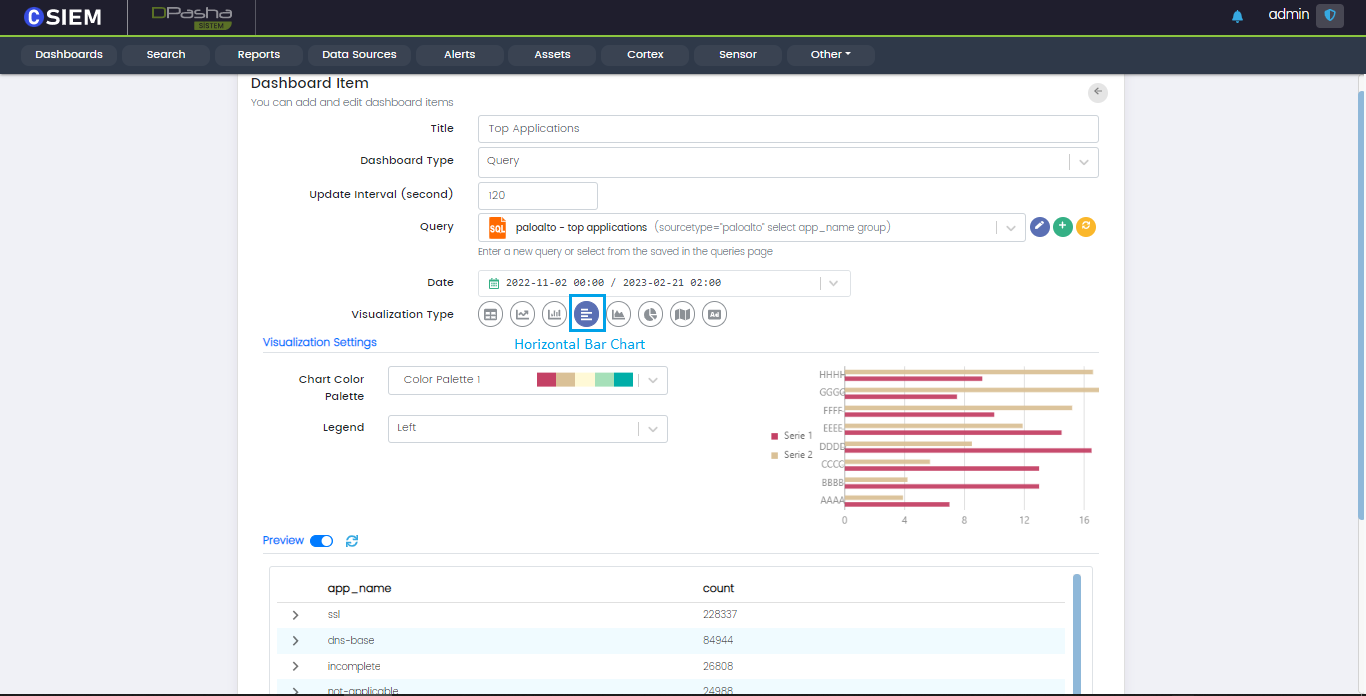Edit the selected query with pencil icon
The image size is (1366, 696).
pyautogui.click(x=1040, y=227)
